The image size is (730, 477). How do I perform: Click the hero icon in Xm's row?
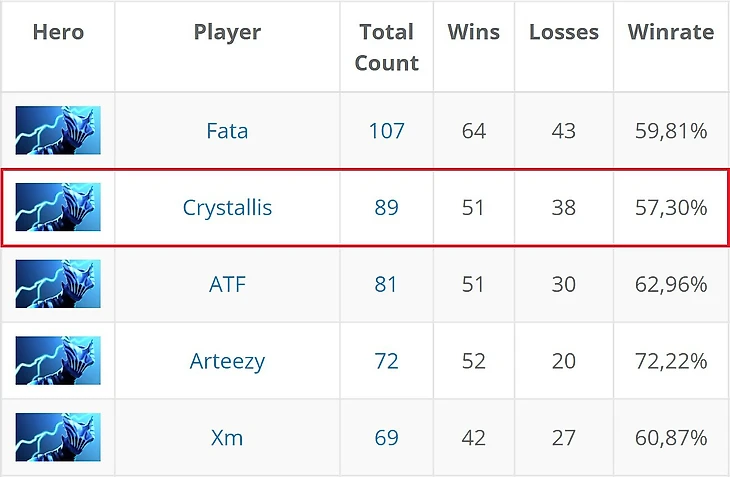coord(58,437)
